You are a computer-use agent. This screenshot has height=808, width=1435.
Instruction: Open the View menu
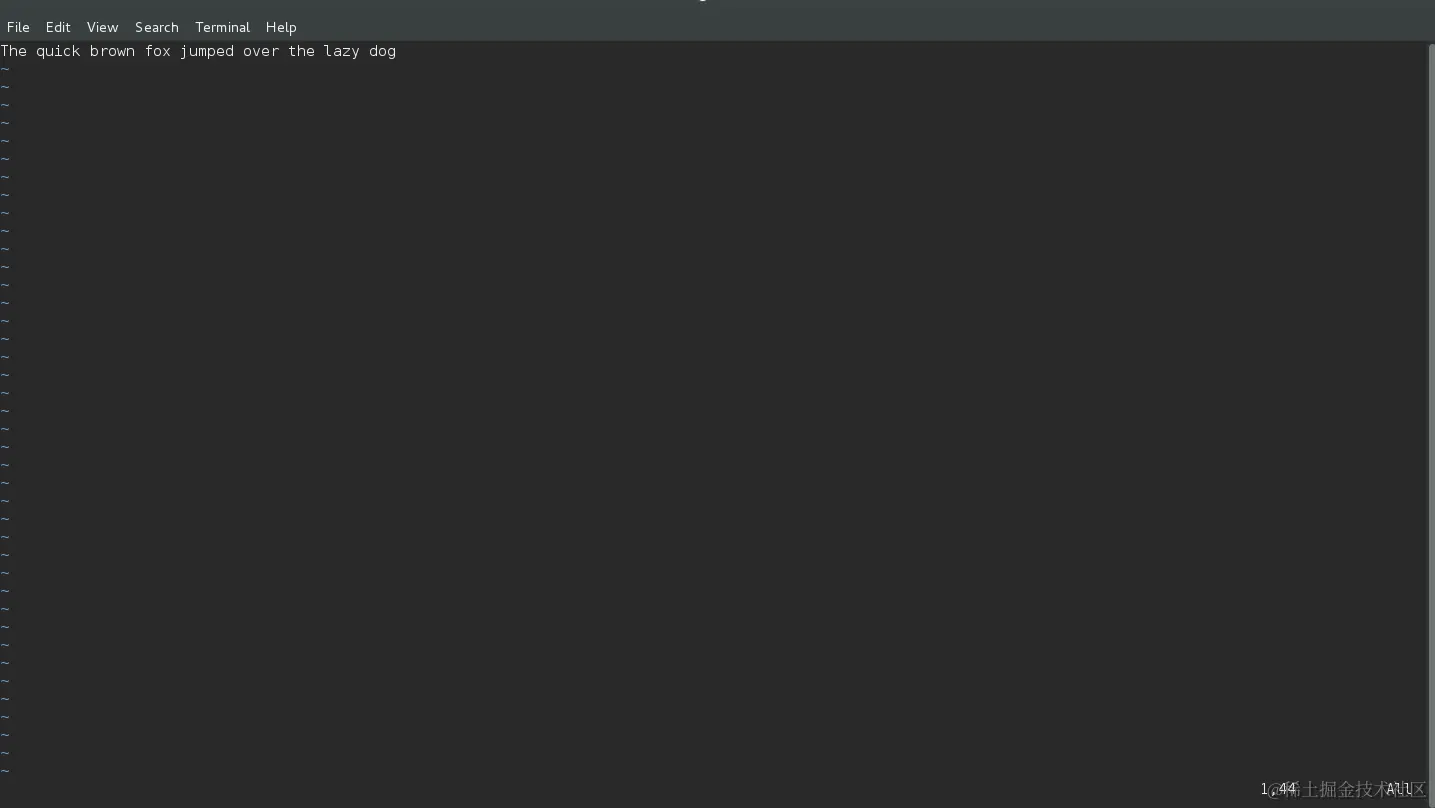click(102, 27)
